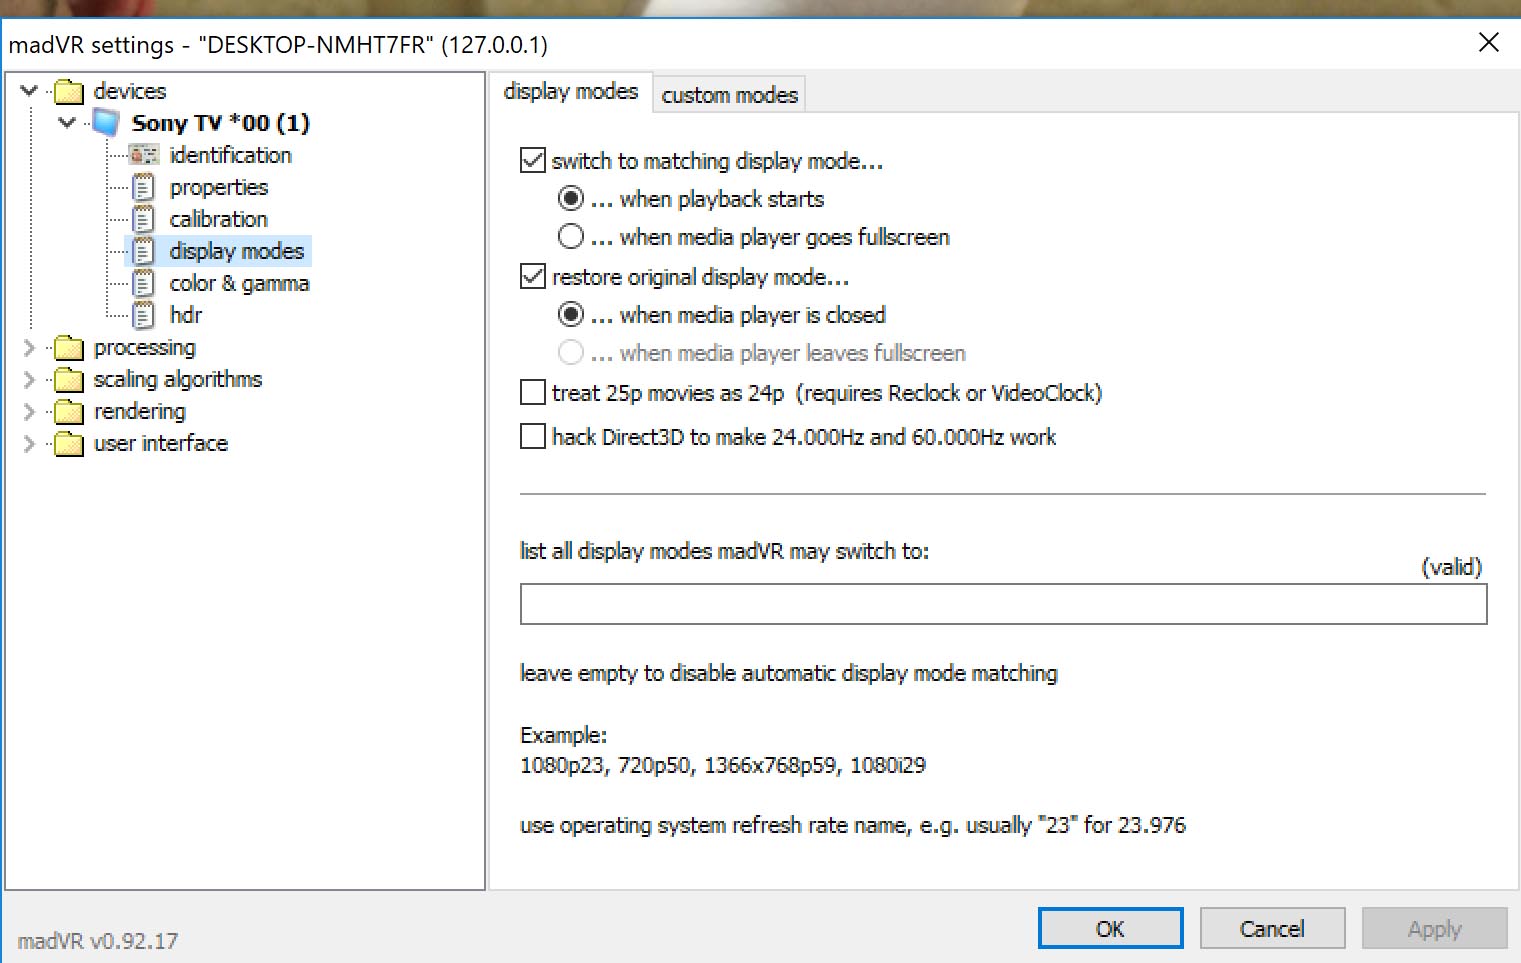
Task: Collapse the Sony TV tree node
Action: [x=67, y=123]
